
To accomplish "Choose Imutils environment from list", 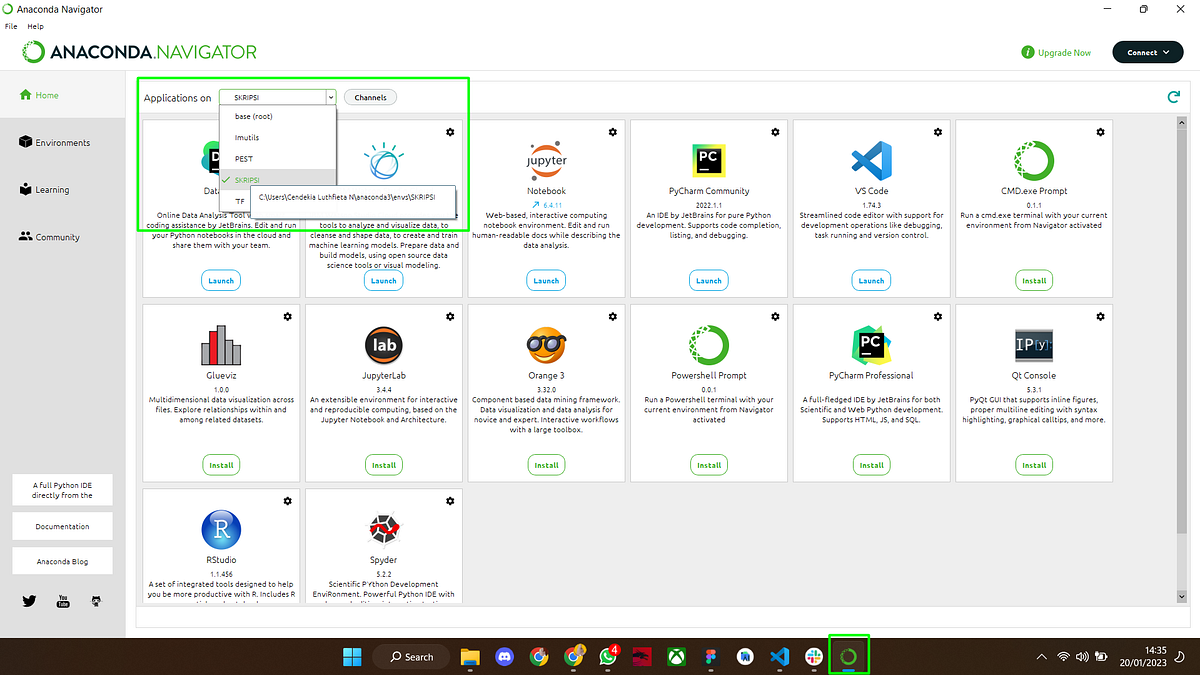I will [x=278, y=137].
